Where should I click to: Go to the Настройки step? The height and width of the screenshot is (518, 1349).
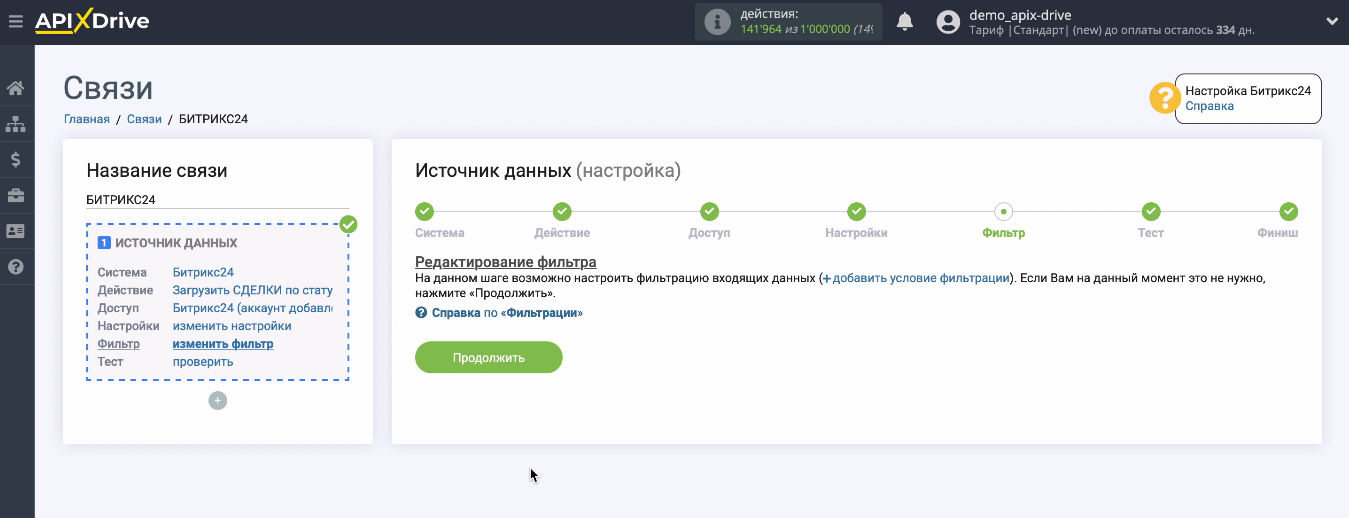[856, 211]
